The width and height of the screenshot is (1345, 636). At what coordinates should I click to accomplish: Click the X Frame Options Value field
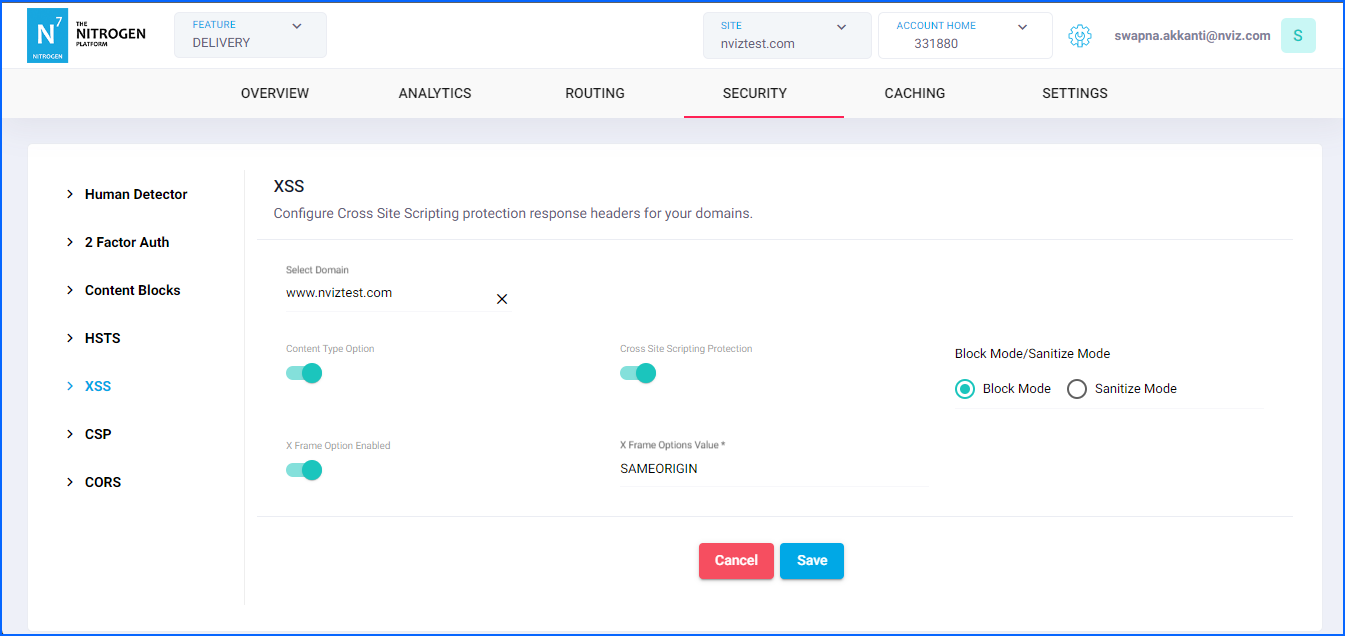(x=772, y=468)
